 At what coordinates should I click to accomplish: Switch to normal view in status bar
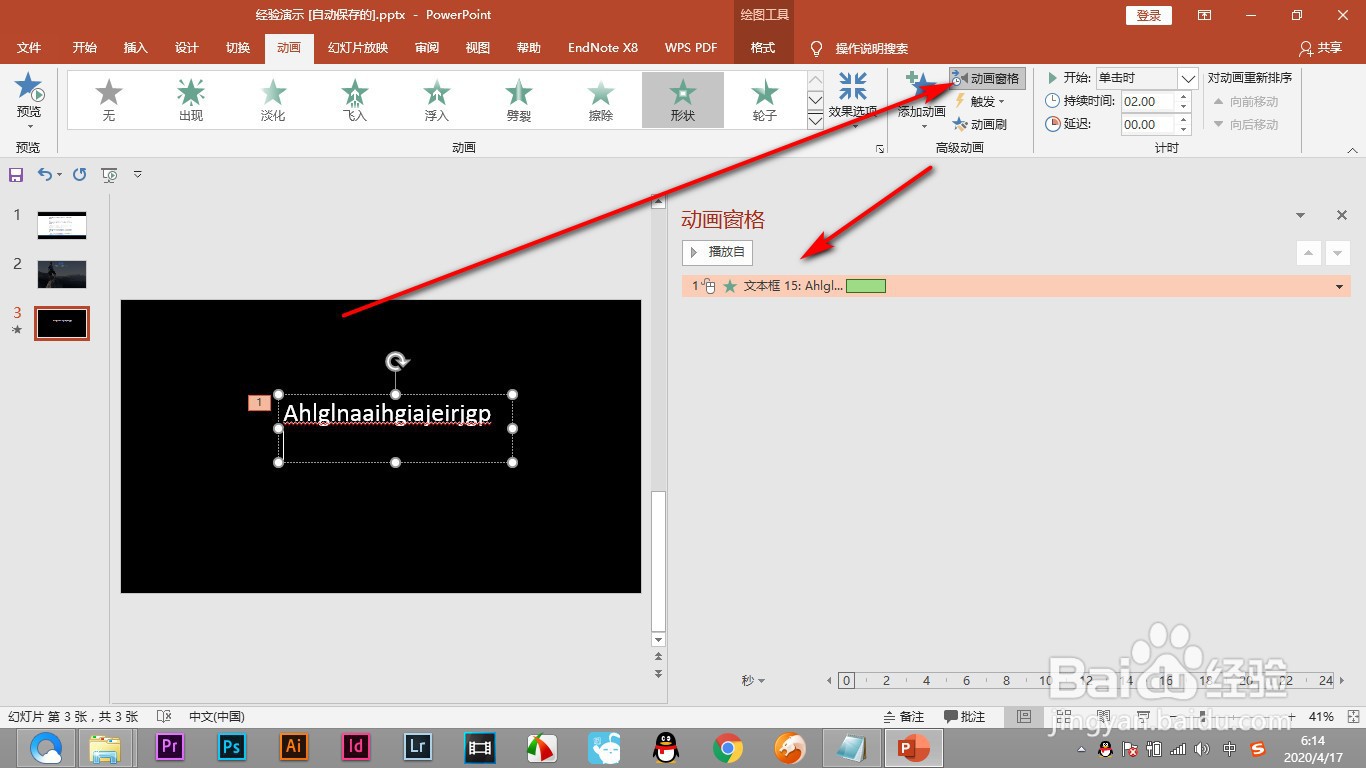click(x=1023, y=716)
